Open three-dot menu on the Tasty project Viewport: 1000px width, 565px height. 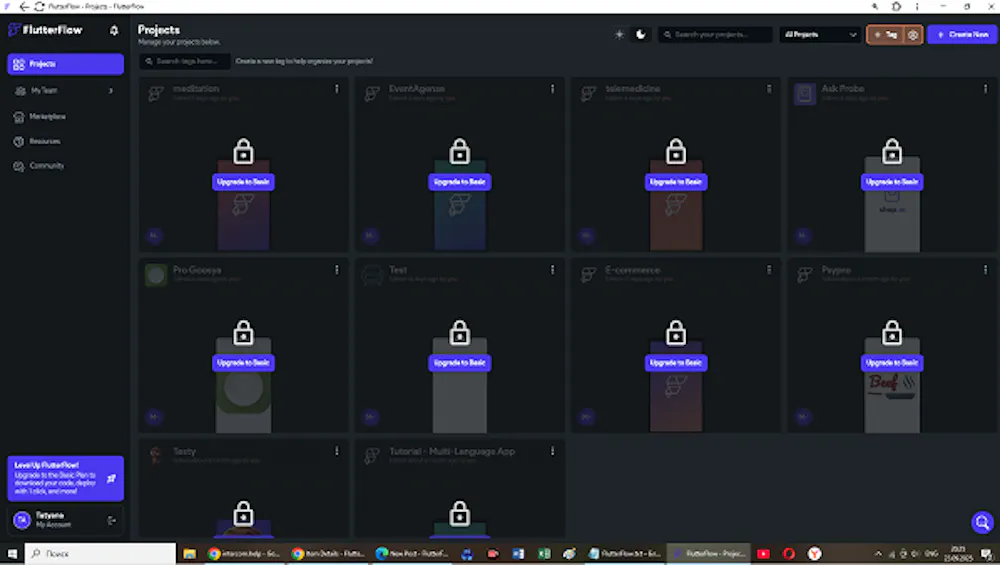[337, 451]
